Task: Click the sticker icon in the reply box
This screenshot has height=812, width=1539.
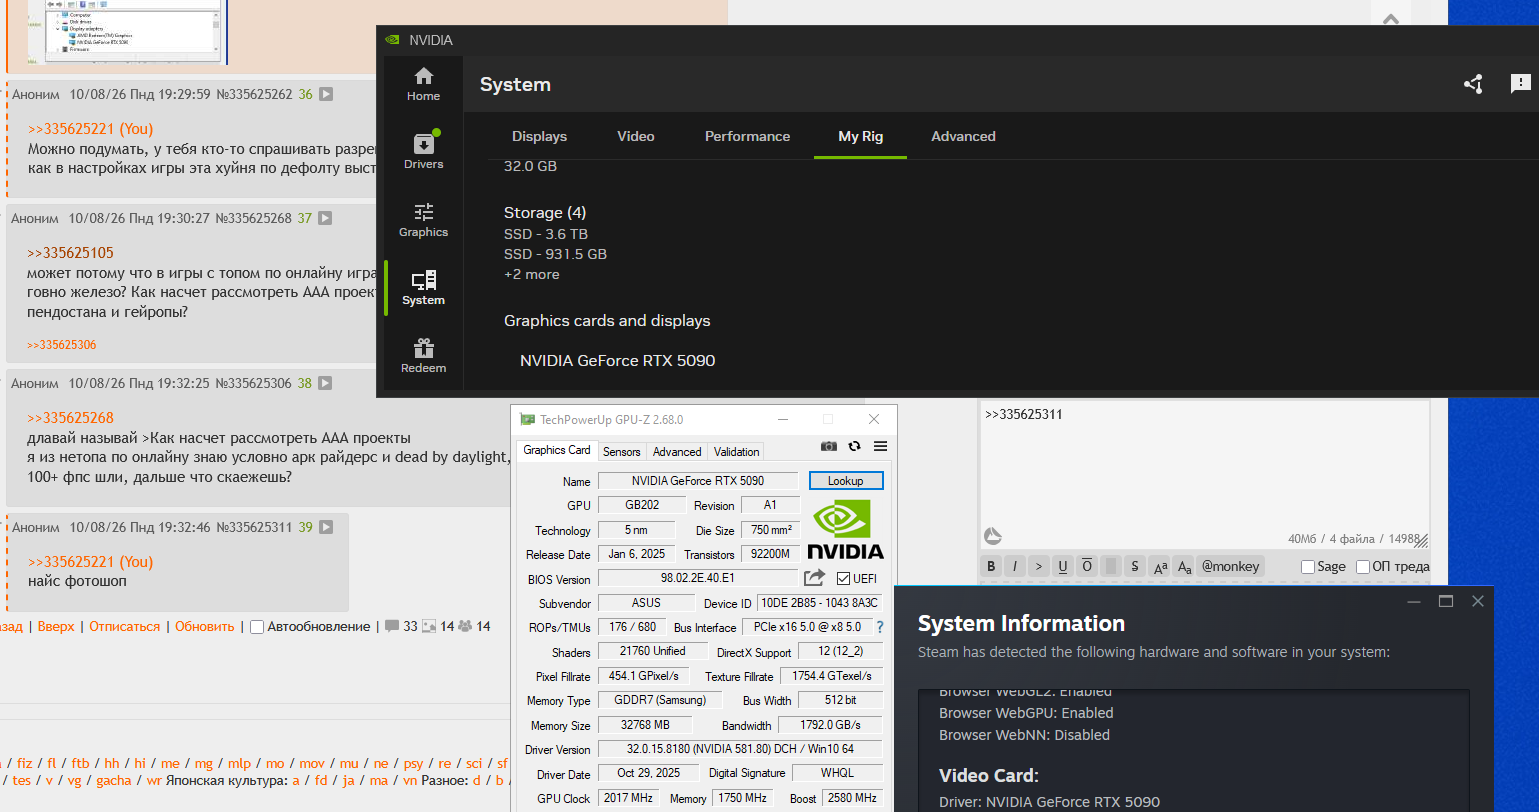Action: point(993,536)
